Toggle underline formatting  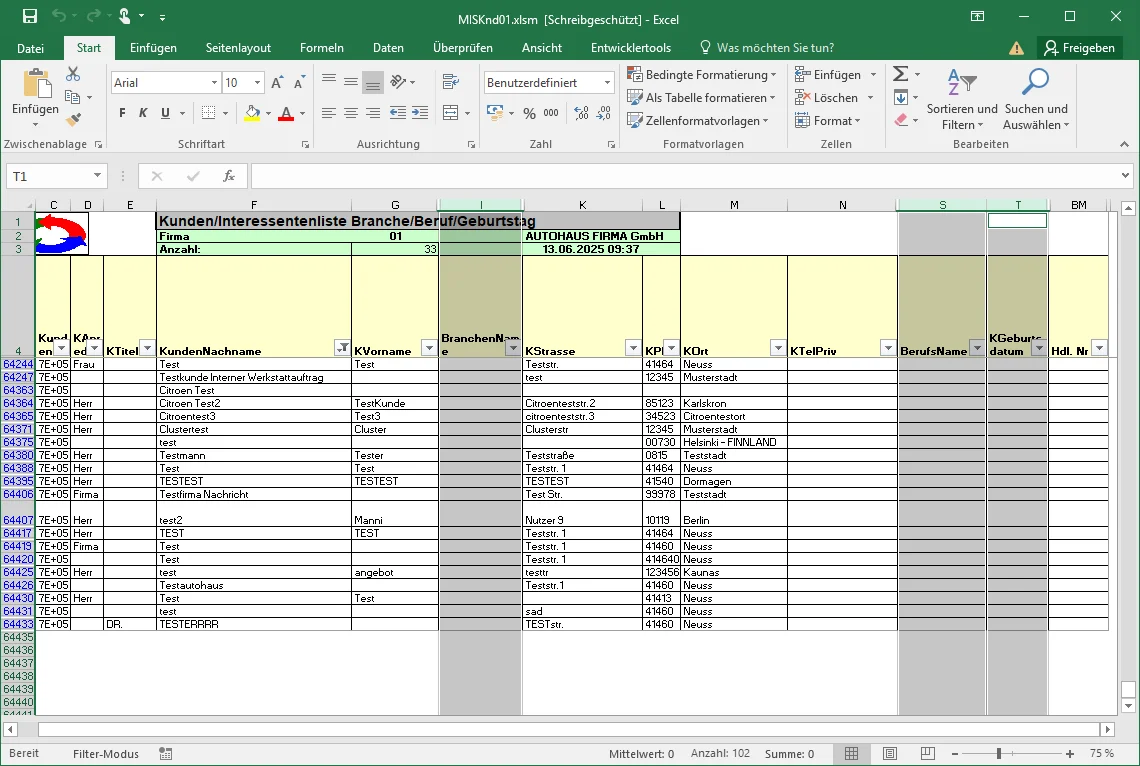pos(165,113)
